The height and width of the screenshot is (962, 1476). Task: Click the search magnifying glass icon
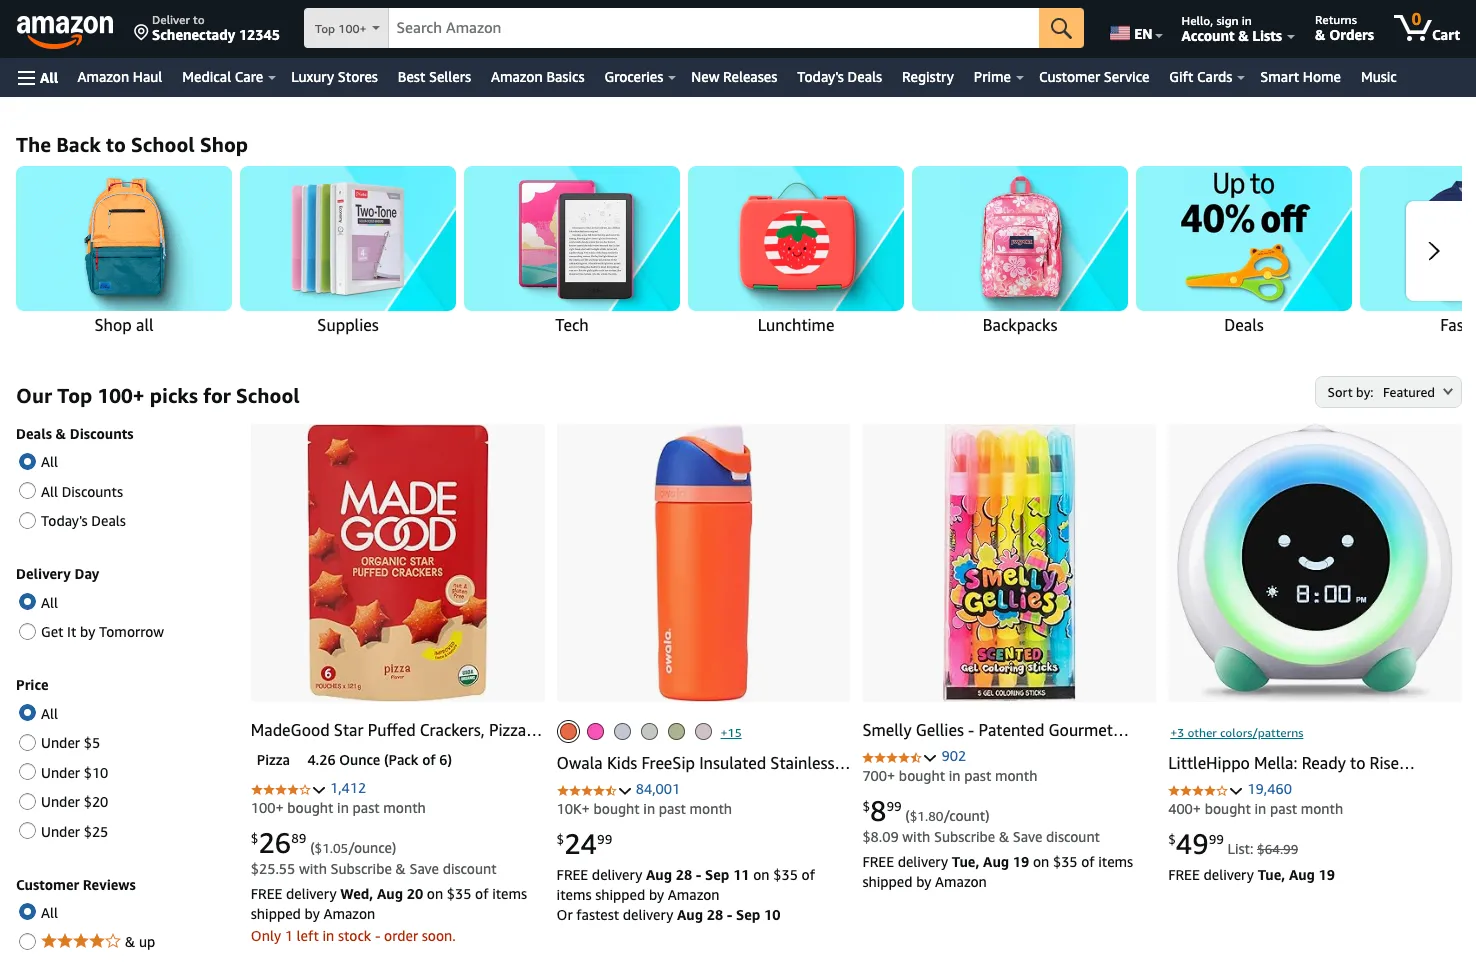pos(1060,27)
